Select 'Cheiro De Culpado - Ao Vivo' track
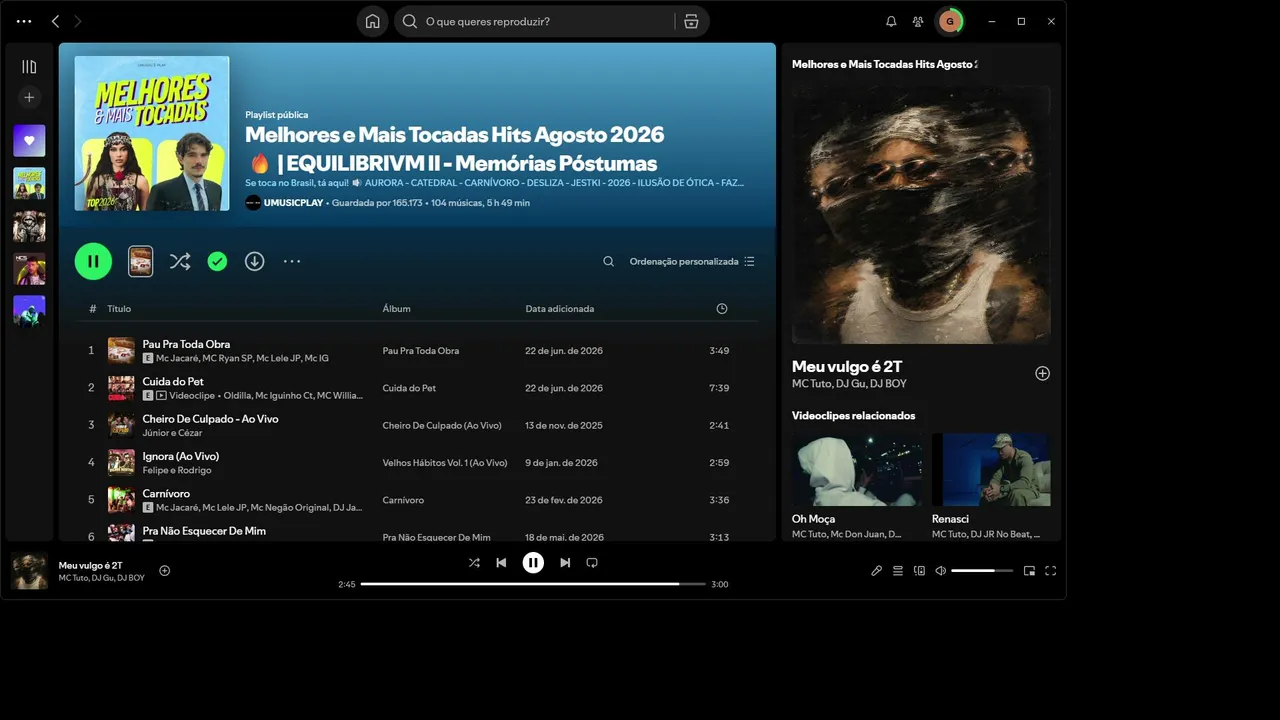The width and height of the screenshot is (1280, 720). click(x=210, y=419)
